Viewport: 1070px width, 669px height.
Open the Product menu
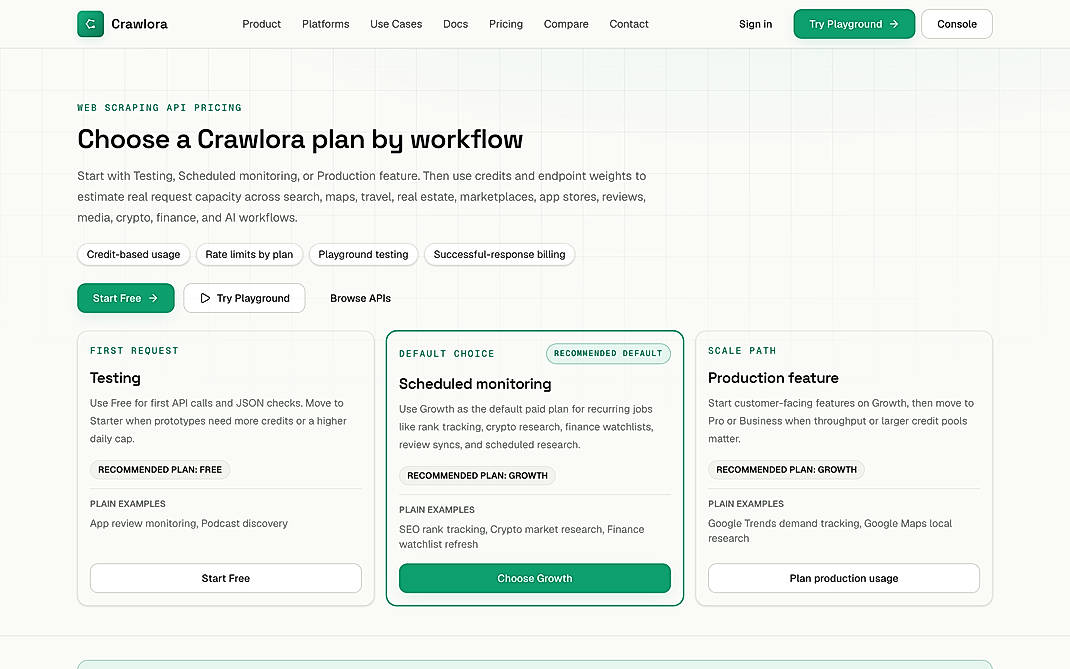tap(261, 24)
